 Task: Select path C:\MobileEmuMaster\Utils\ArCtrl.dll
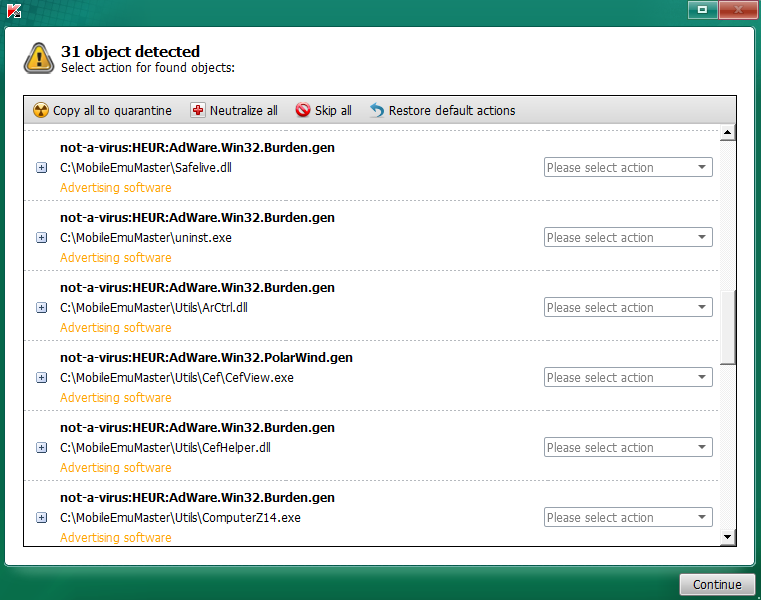(x=154, y=307)
